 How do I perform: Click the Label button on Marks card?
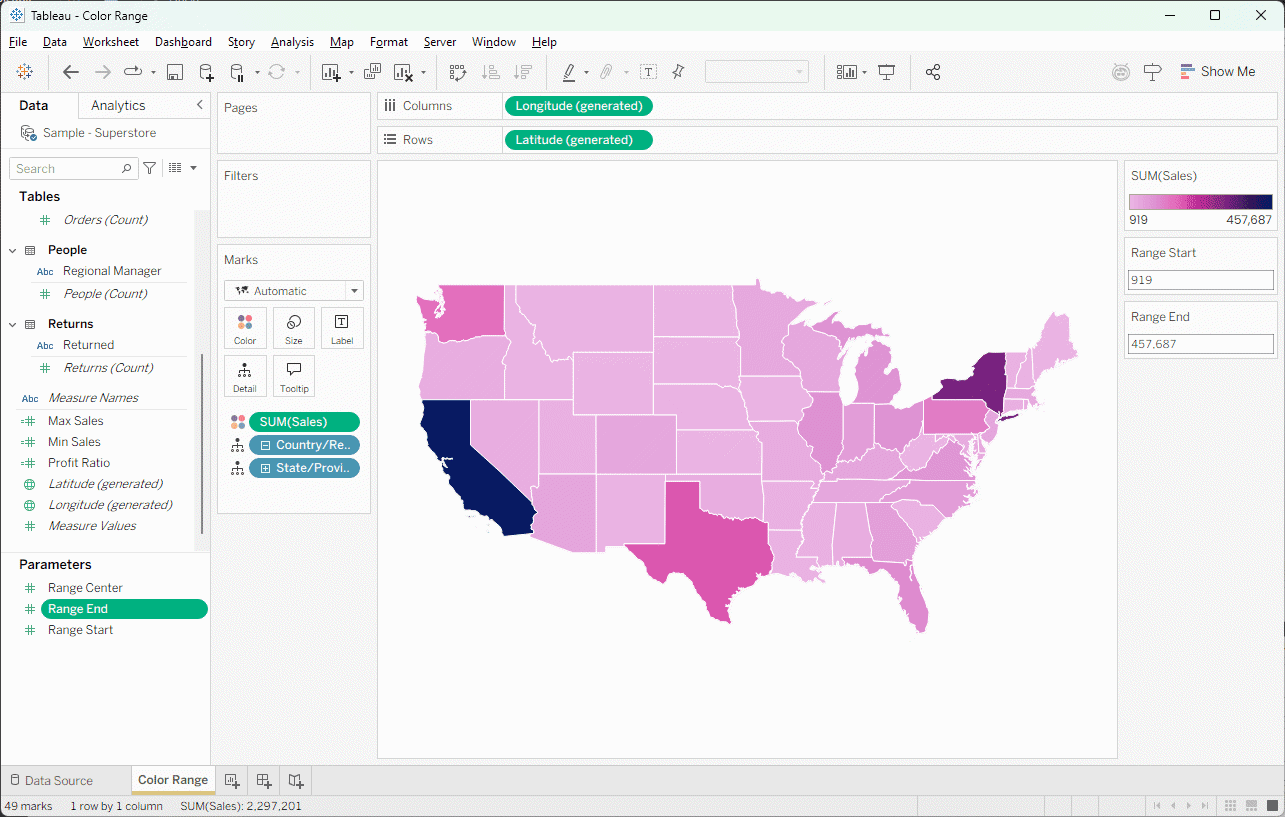click(x=342, y=328)
